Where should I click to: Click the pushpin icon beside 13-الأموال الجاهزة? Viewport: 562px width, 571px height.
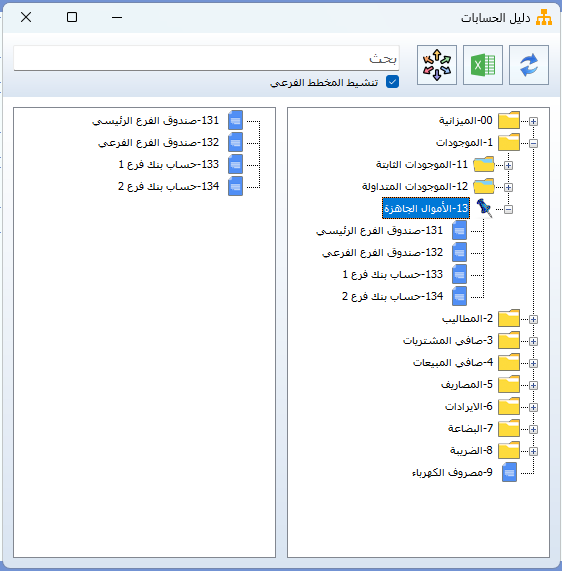tap(484, 208)
